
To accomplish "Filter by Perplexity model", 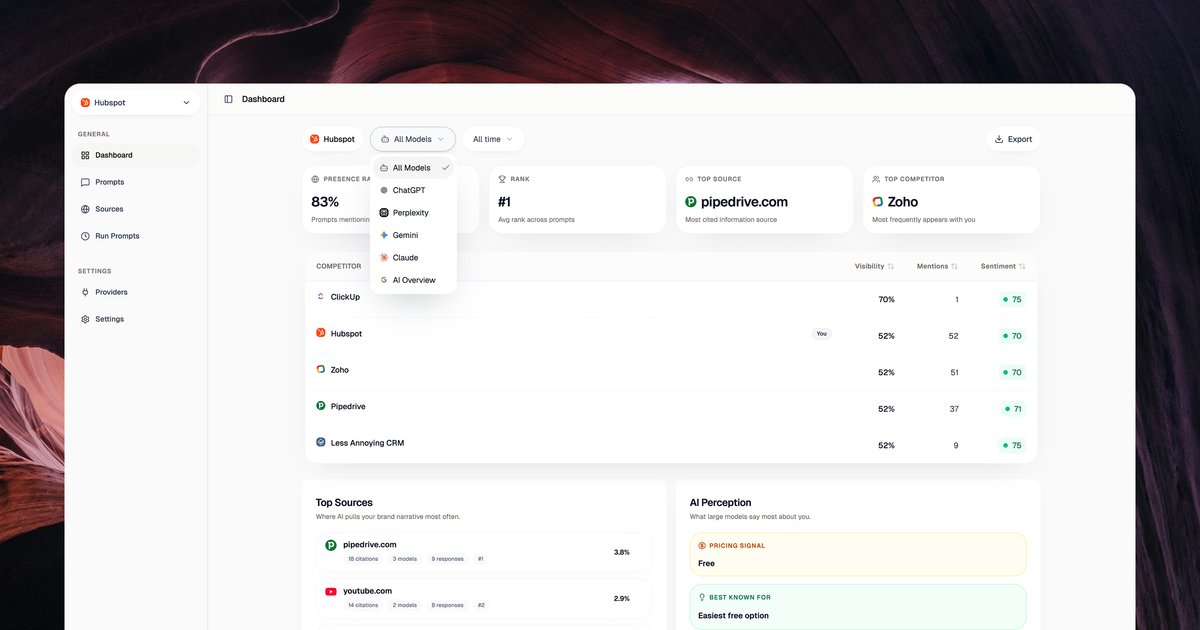I will point(414,213).
